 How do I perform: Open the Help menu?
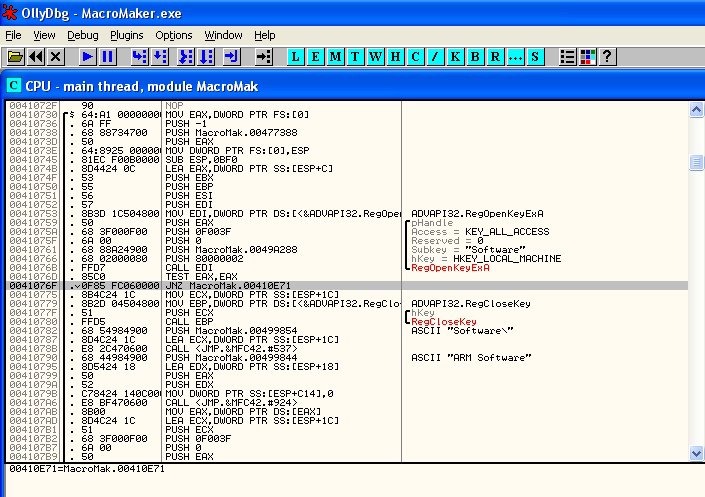264,35
